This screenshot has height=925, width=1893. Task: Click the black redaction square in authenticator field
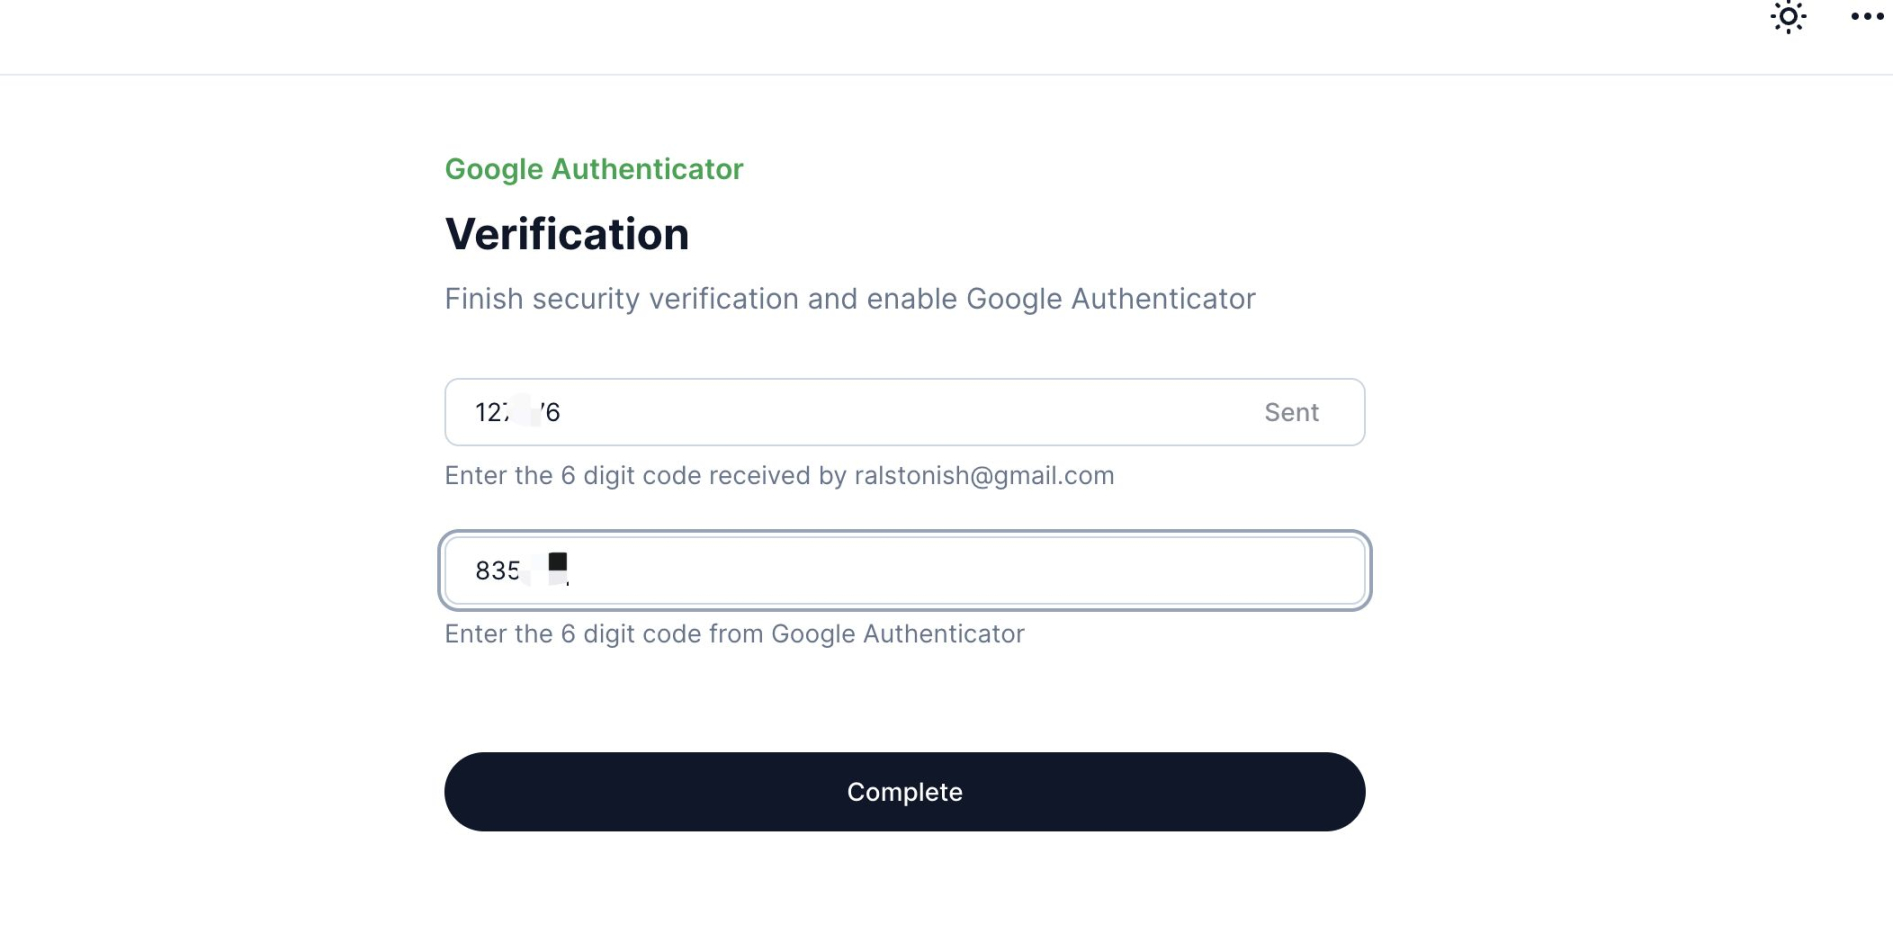click(558, 562)
